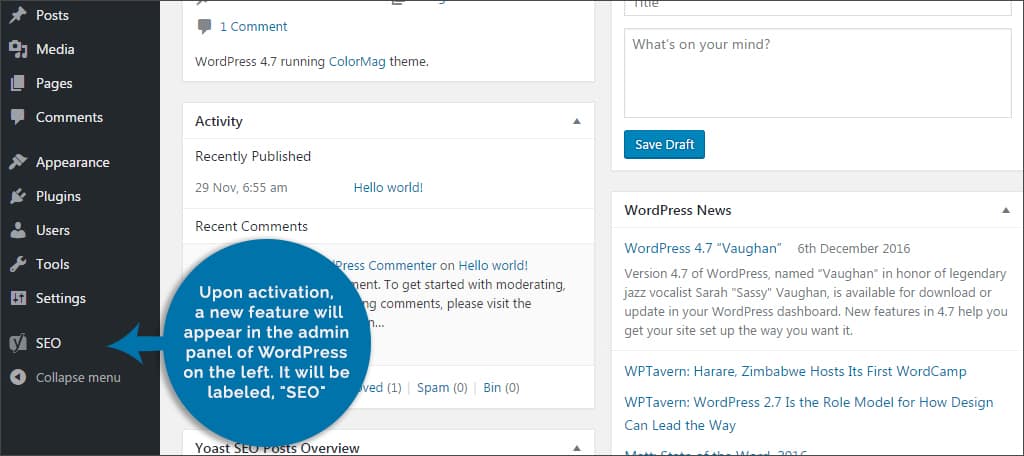Viewport: 1024px width, 456px height.
Task: Open the Hello world! recently published post
Action: click(x=388, y=187)
